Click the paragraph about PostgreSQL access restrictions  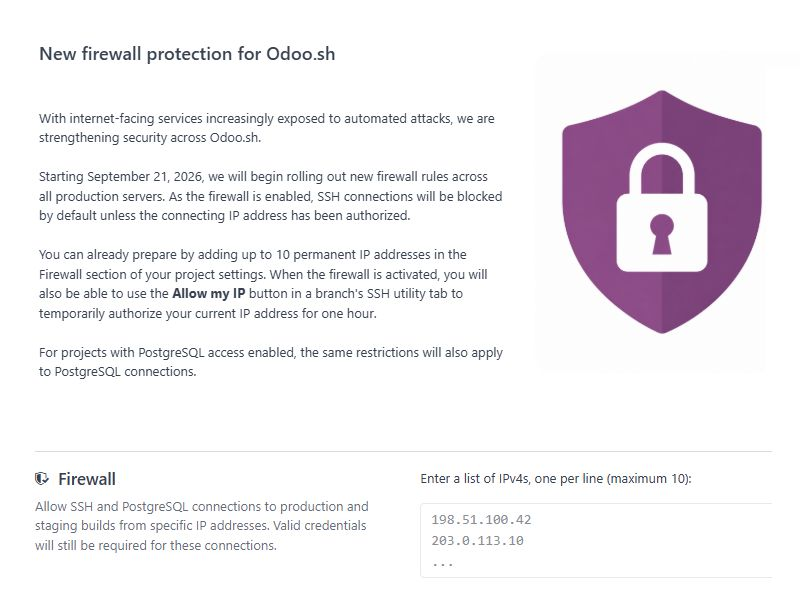271,362
